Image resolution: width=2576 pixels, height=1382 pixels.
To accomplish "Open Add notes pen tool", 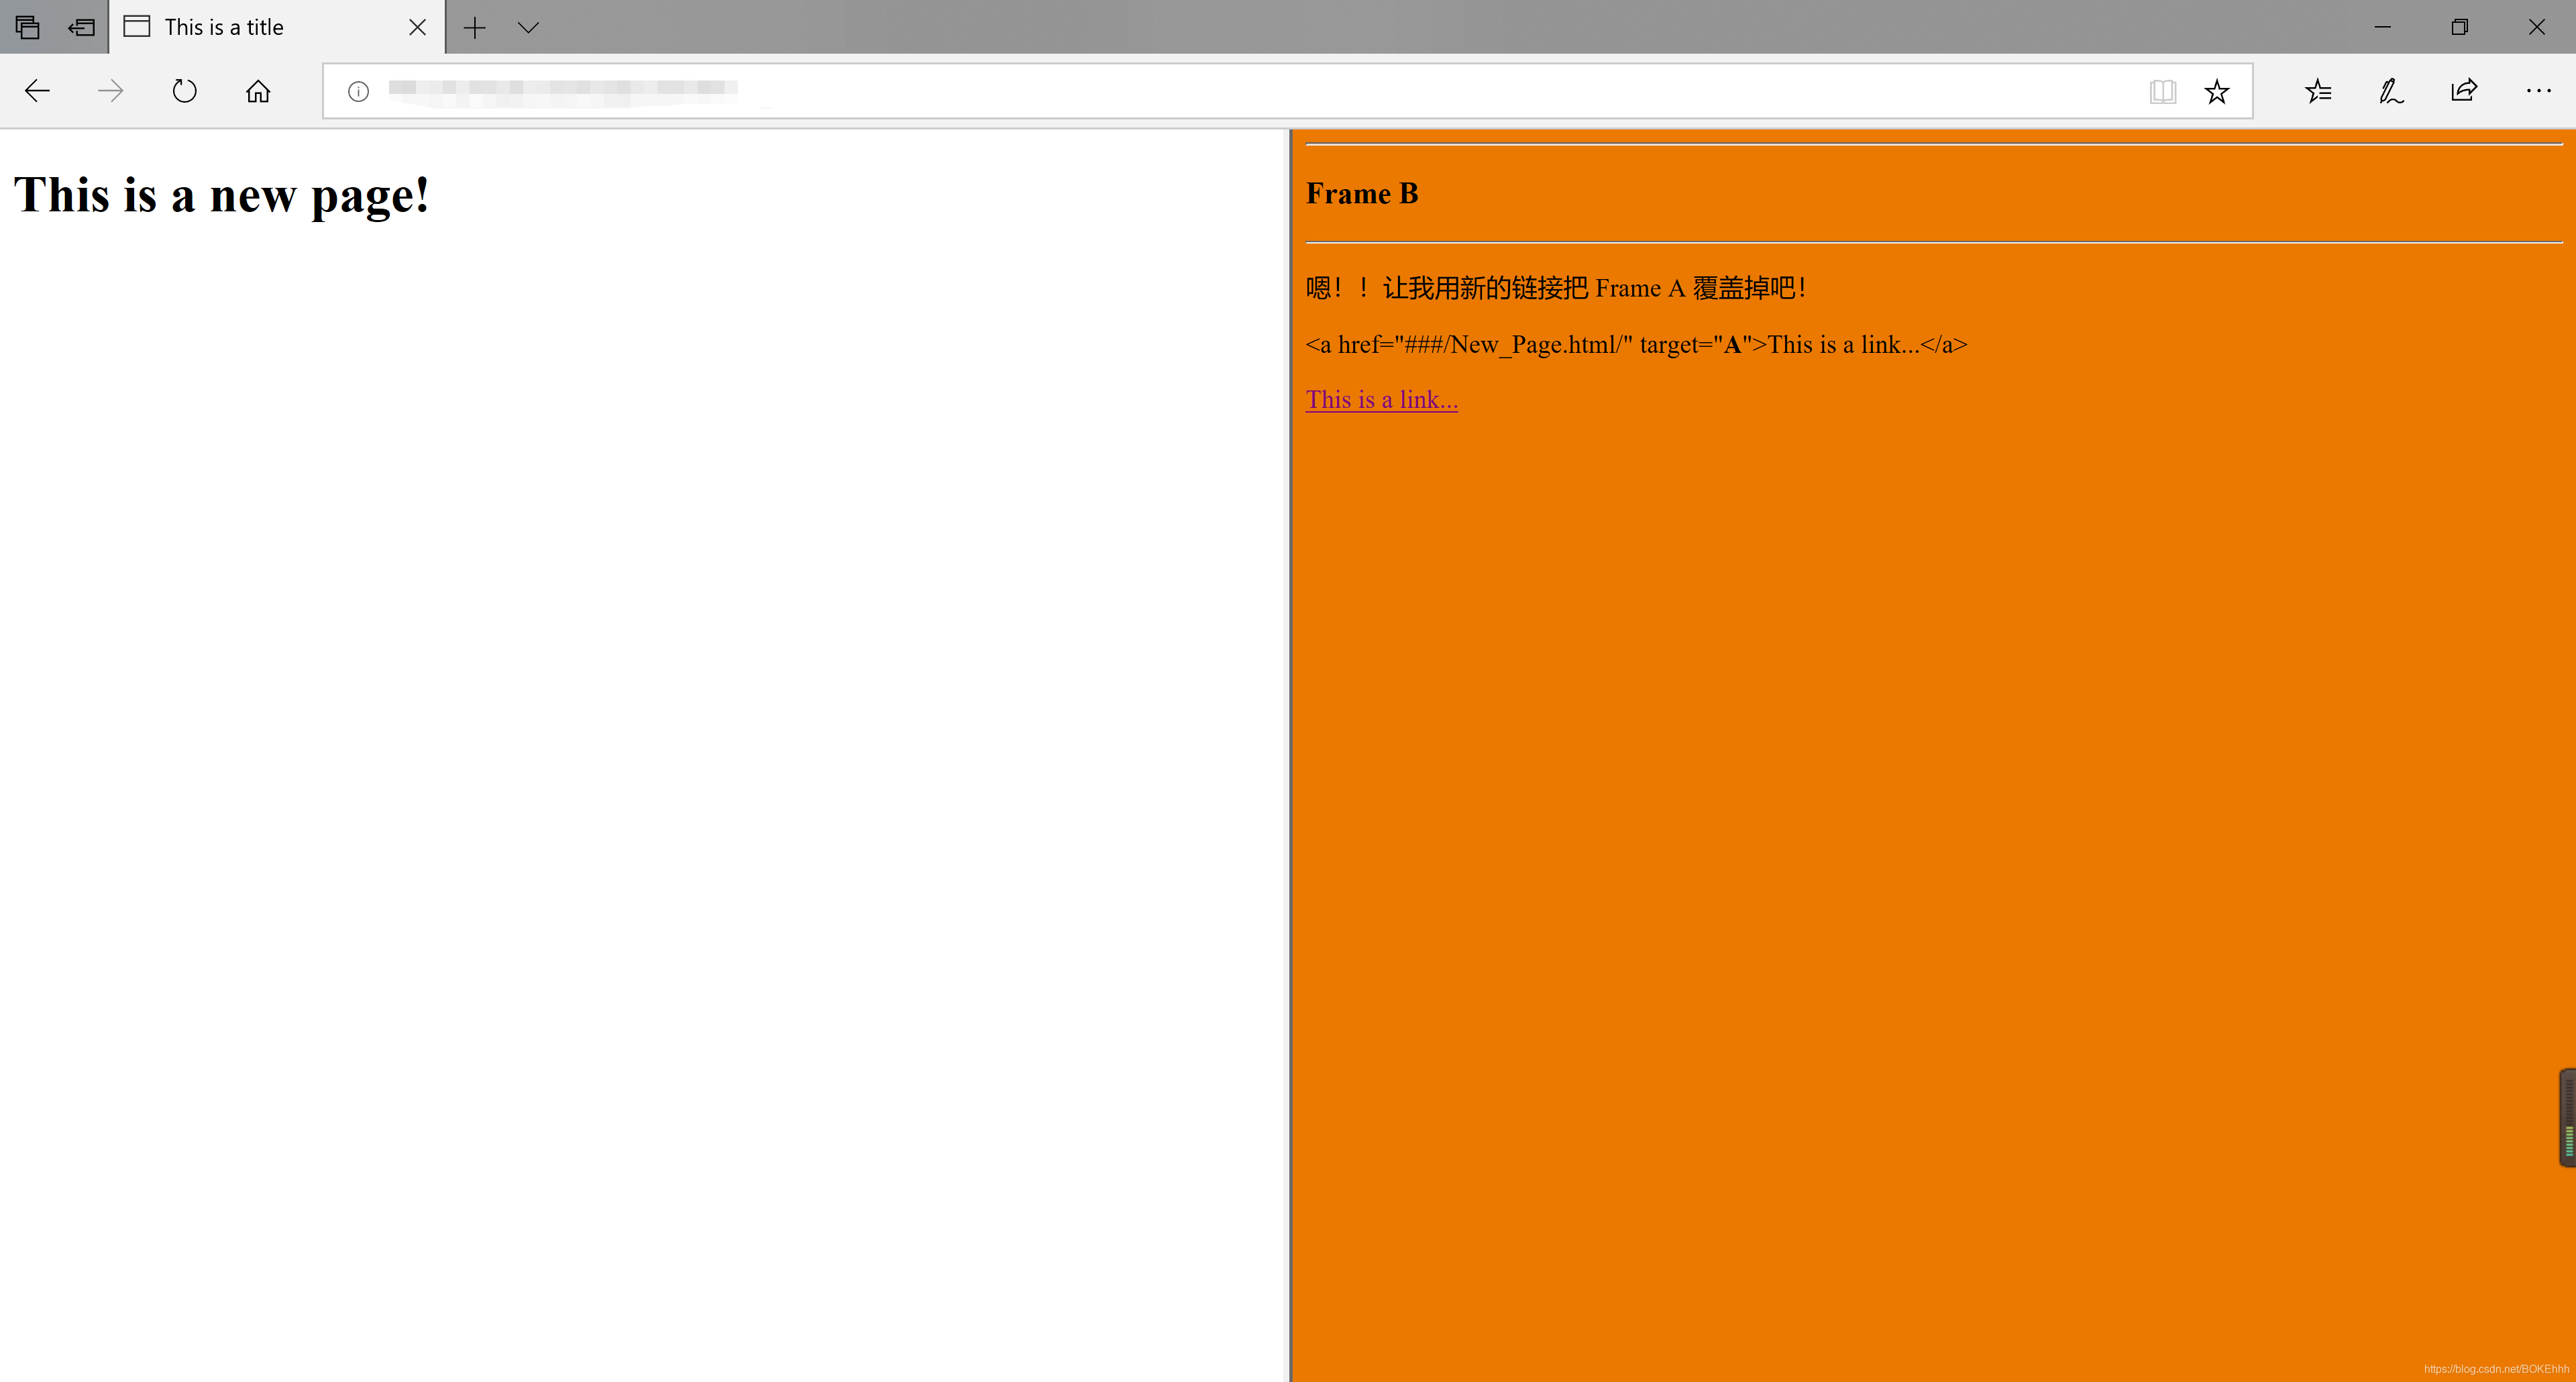I will click(2391, 91).
